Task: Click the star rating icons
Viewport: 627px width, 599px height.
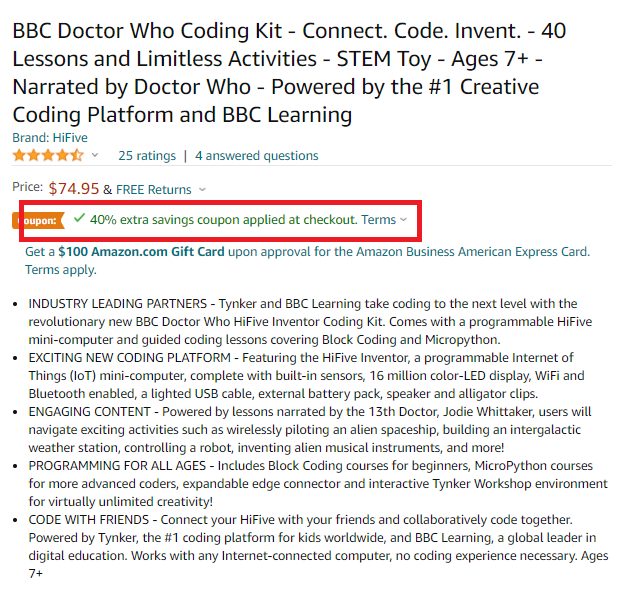Action: (48, 156)
